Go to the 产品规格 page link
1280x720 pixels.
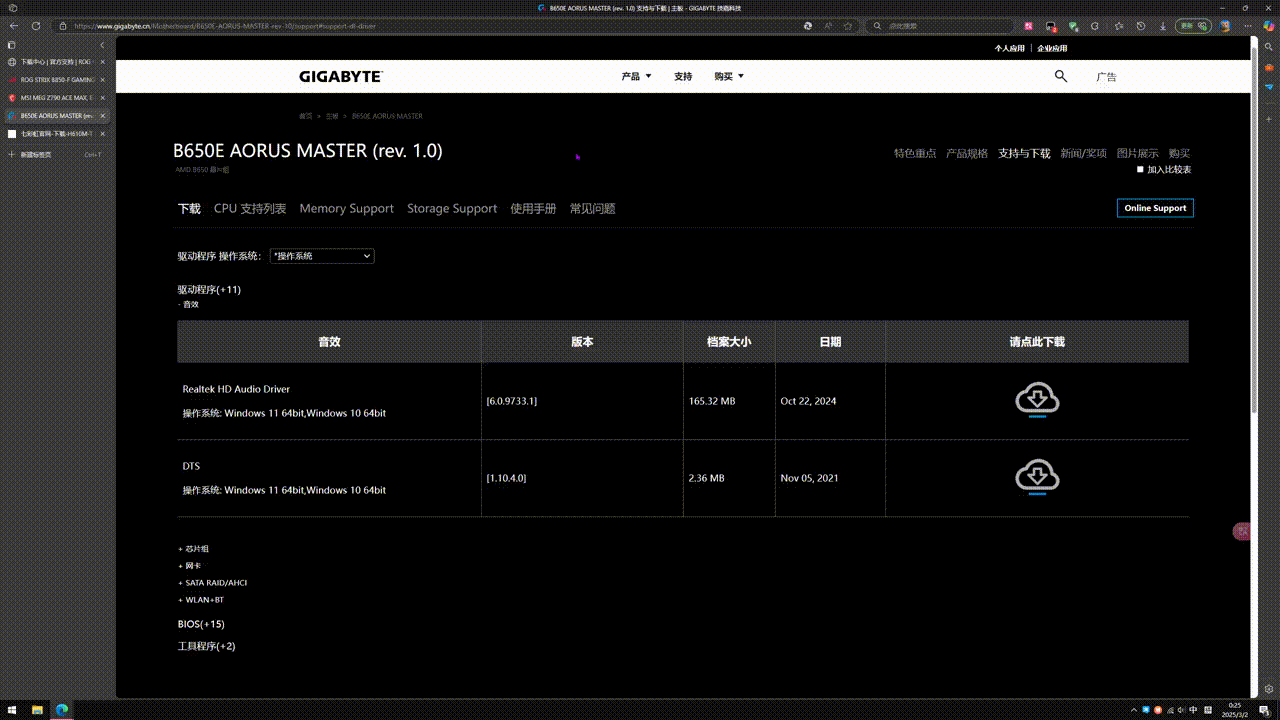point(967,153)
